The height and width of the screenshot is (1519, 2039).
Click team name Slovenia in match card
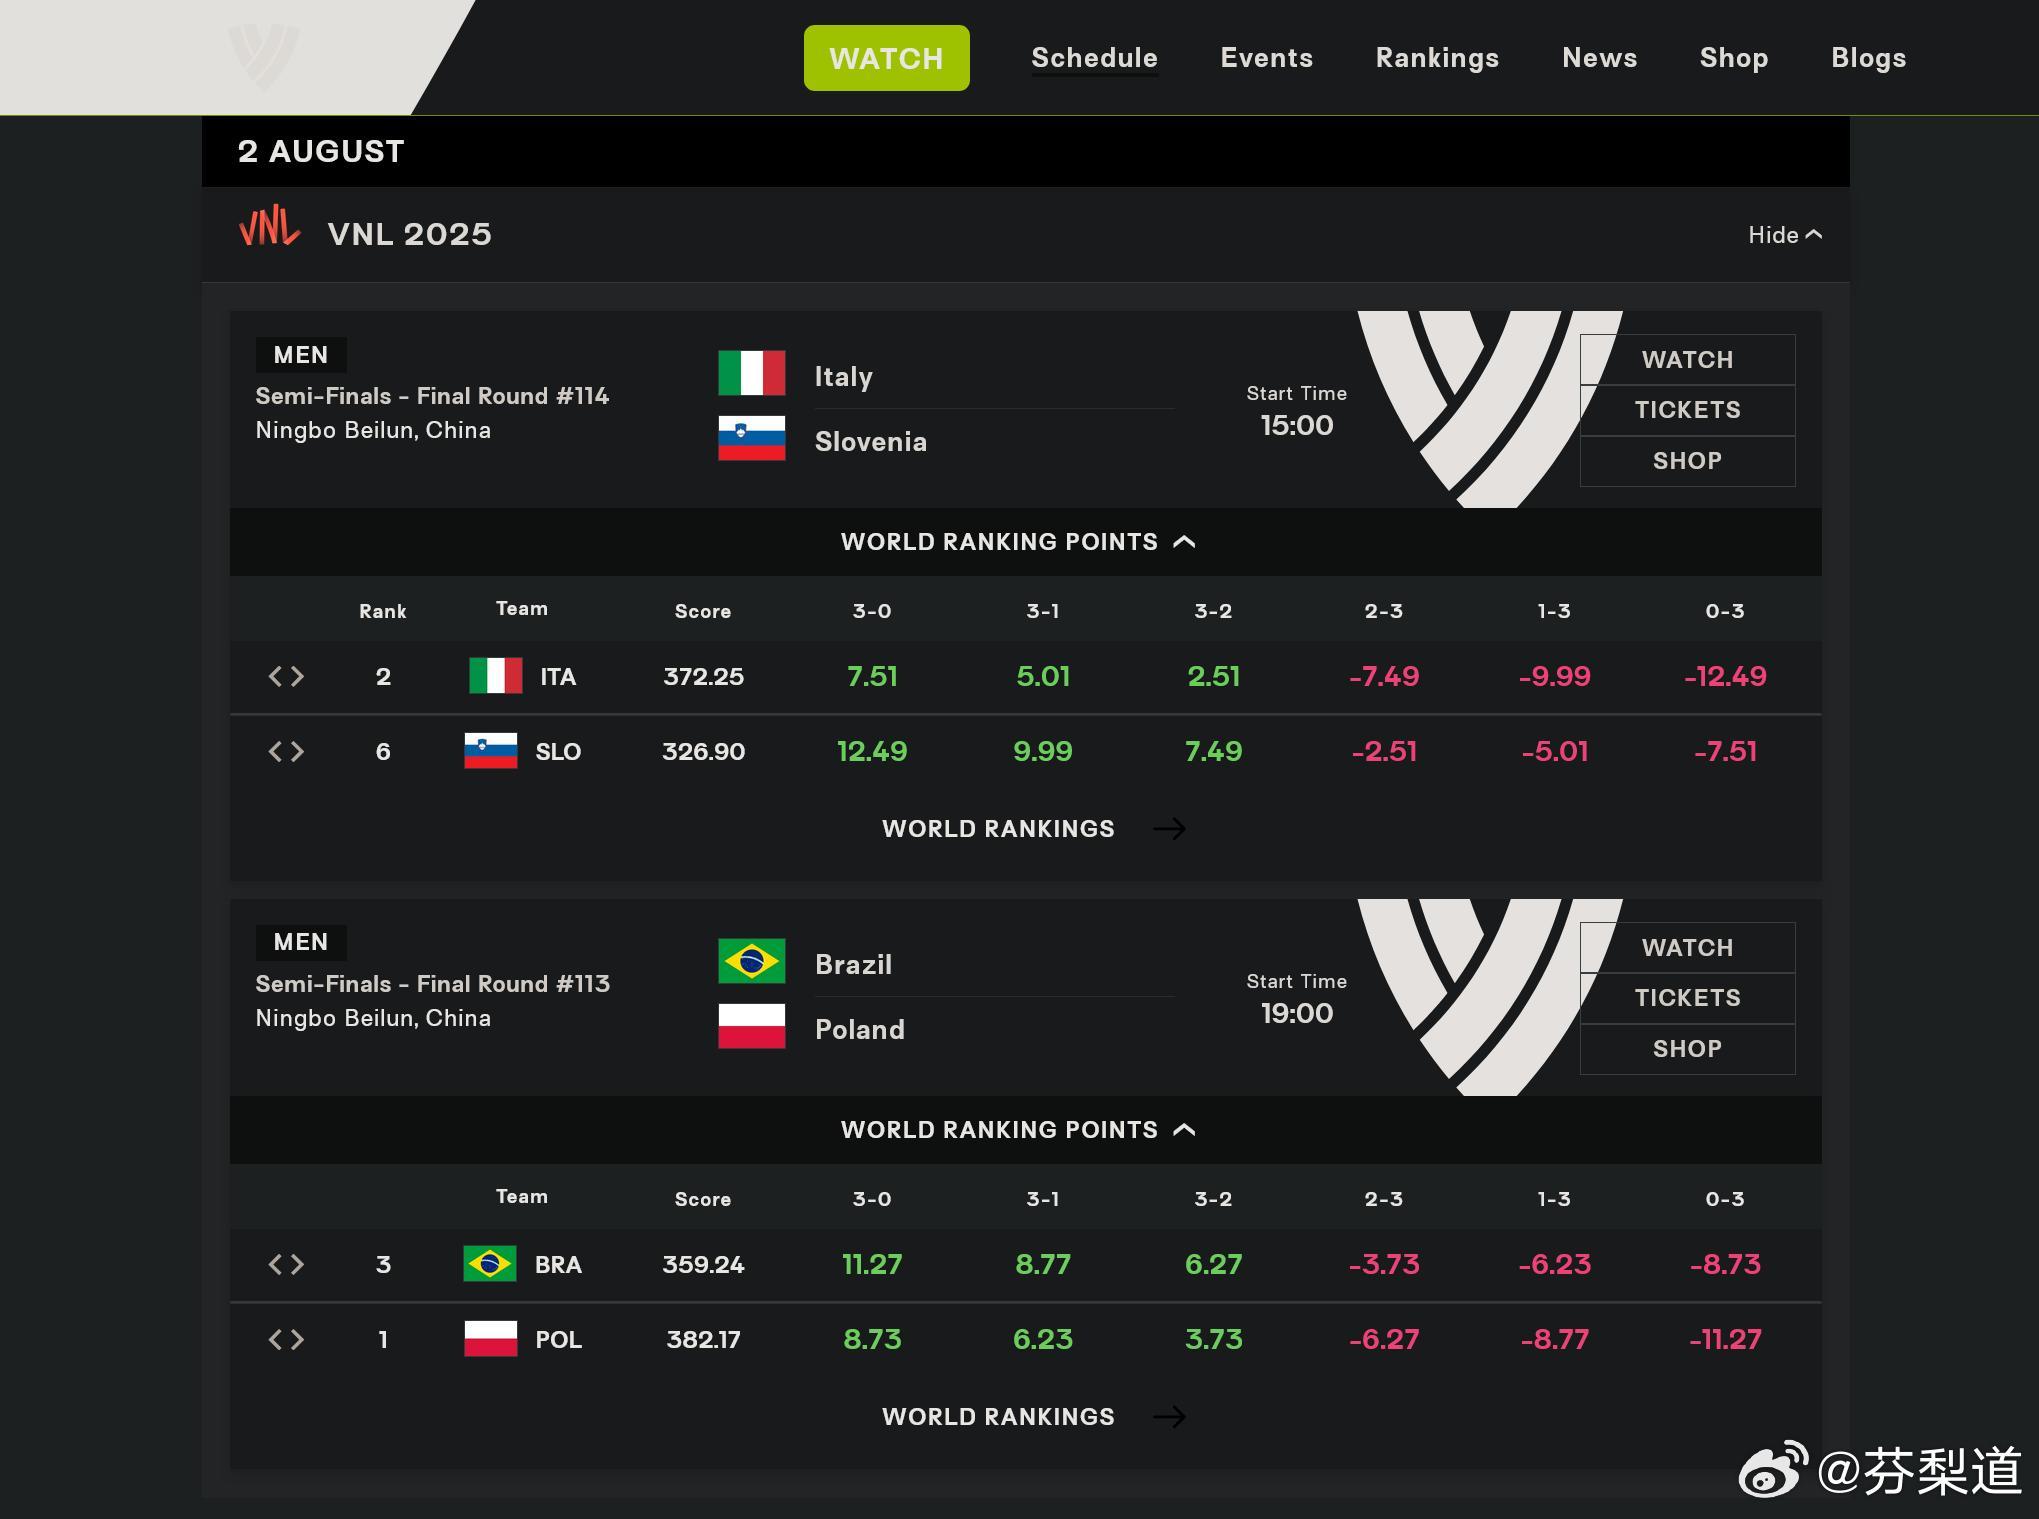(870, 442)
